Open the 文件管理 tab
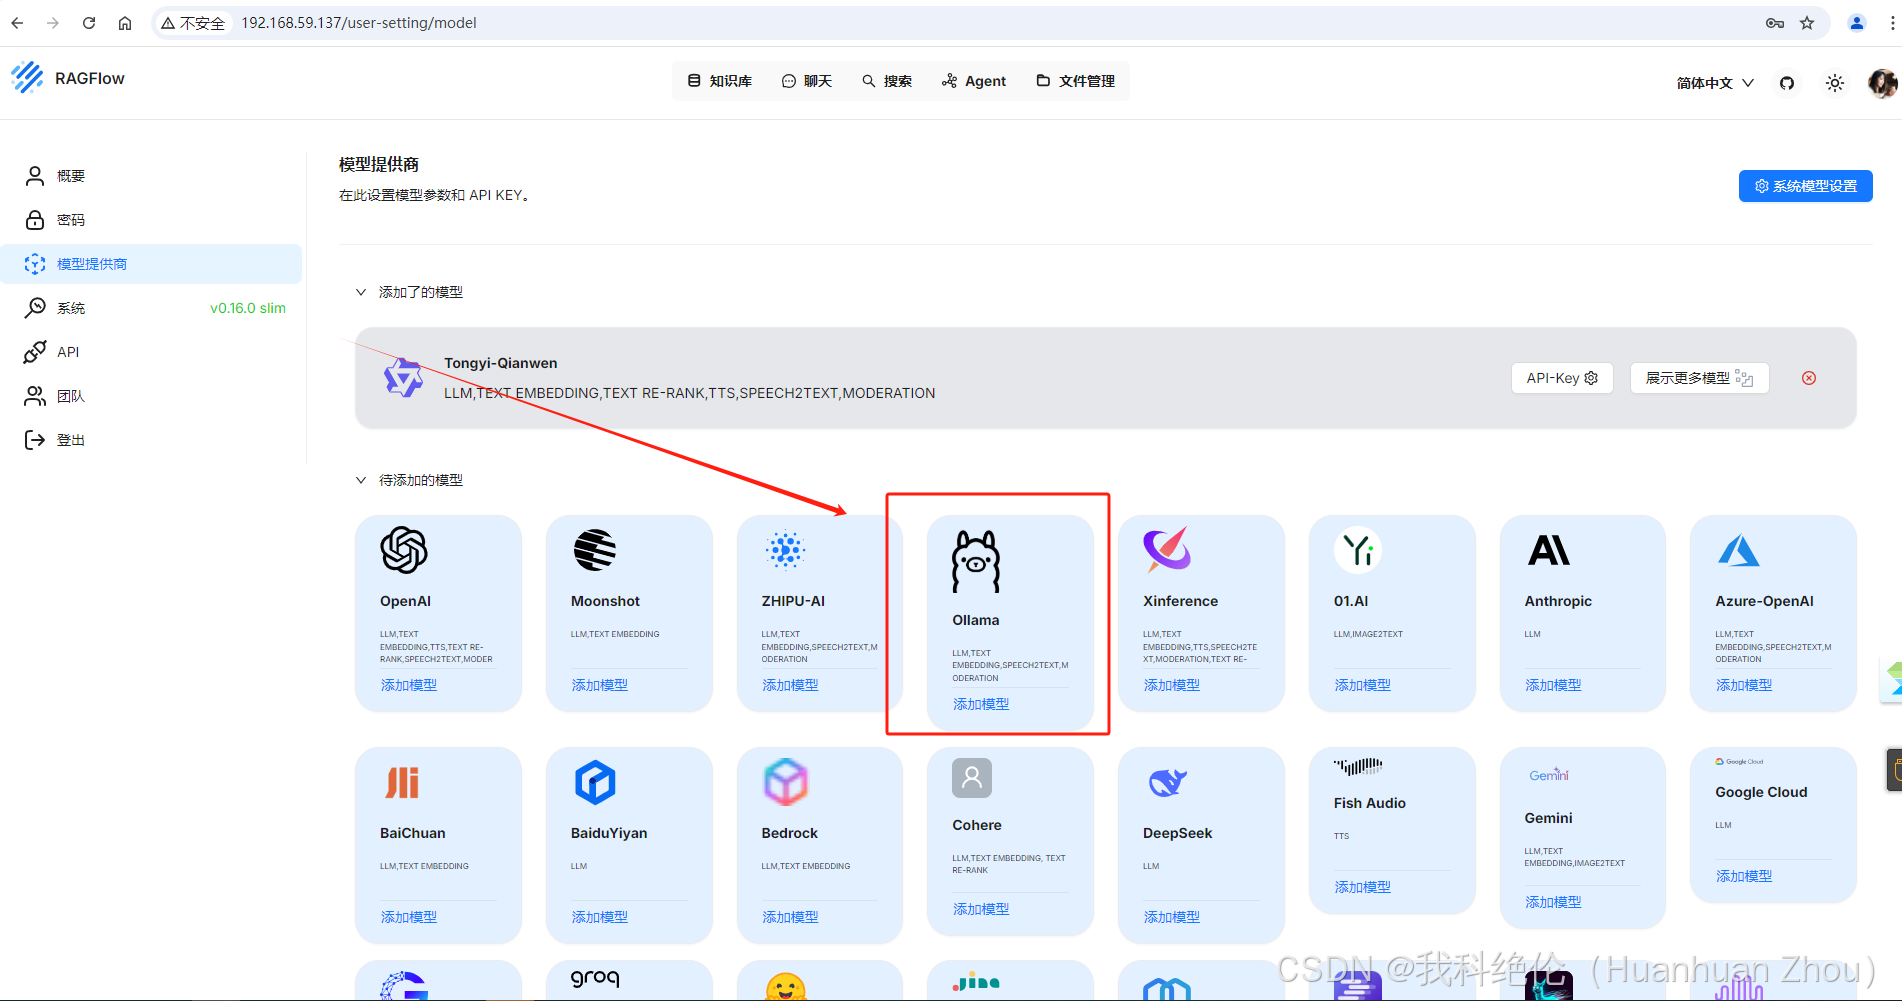The width and height of the screenshot is (1902, 1001). pos(1076,81)
